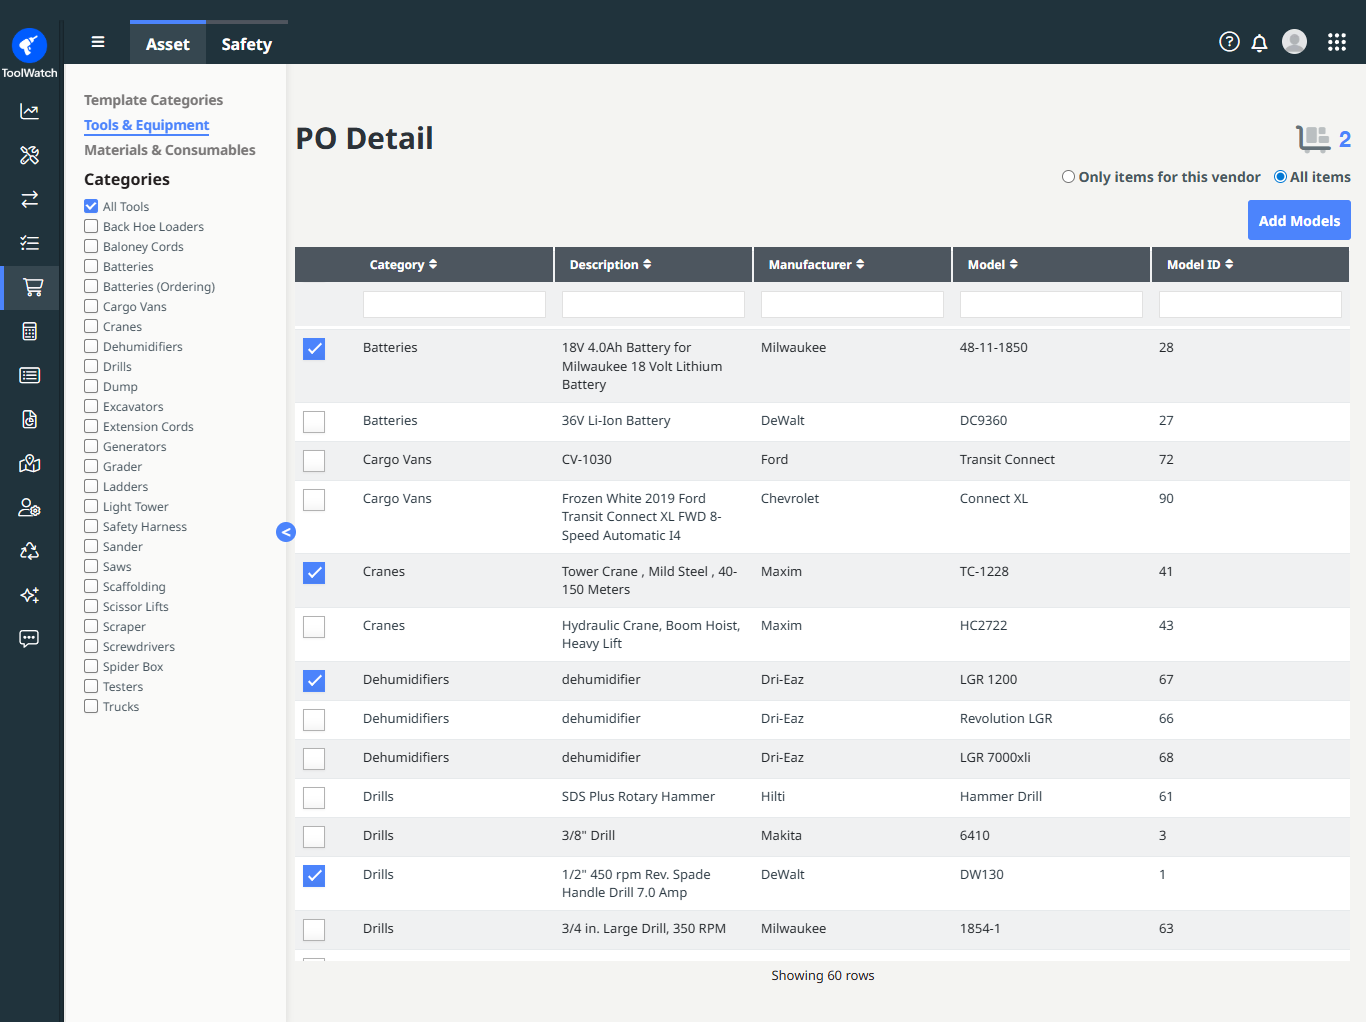The width and height of the screenshot is (1366, 1022).
Task: Open Materials & Consumables template link
Action: pyautogui.click(x=169, y=150)
